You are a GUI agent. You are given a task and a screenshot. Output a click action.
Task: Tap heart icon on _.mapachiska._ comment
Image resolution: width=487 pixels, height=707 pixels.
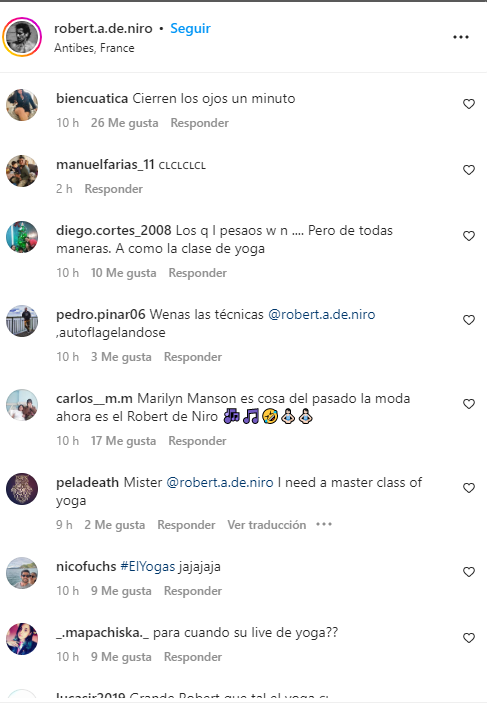click(x=469, y=638)
